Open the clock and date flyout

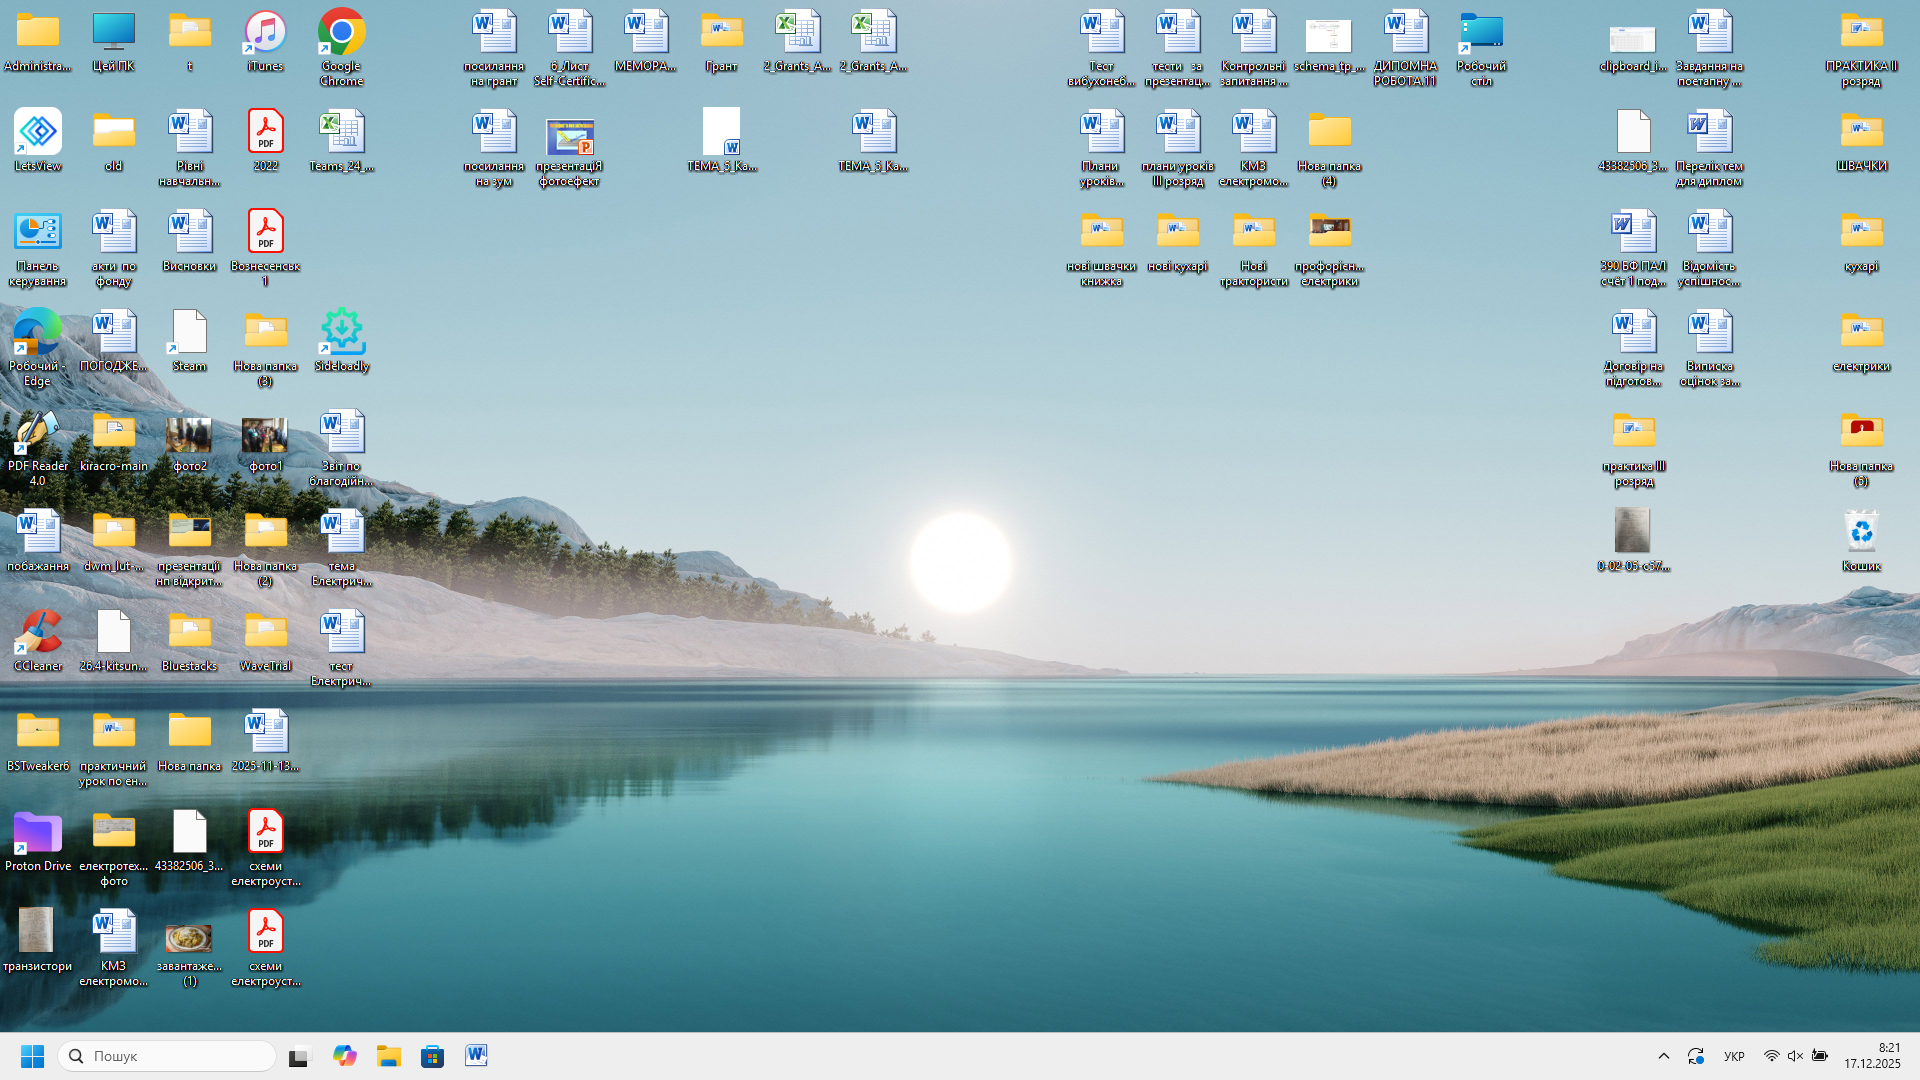tap(1872, 1056)
